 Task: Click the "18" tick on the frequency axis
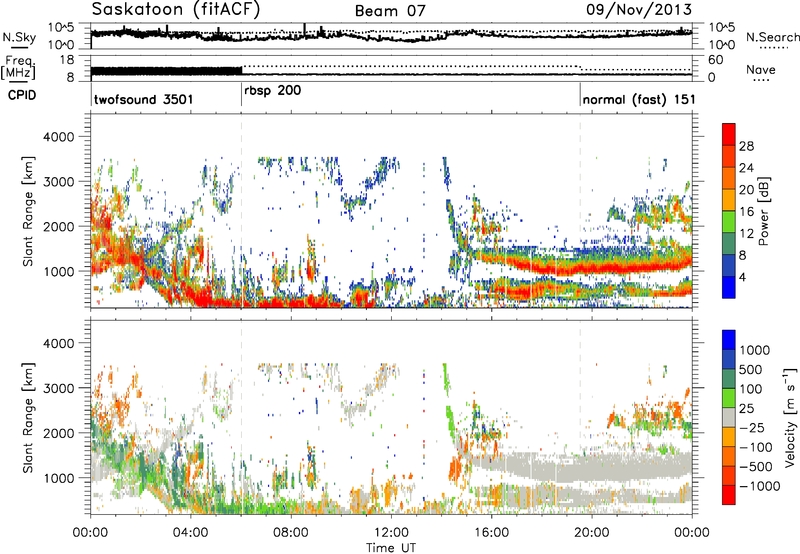click(x=67, y=60)
